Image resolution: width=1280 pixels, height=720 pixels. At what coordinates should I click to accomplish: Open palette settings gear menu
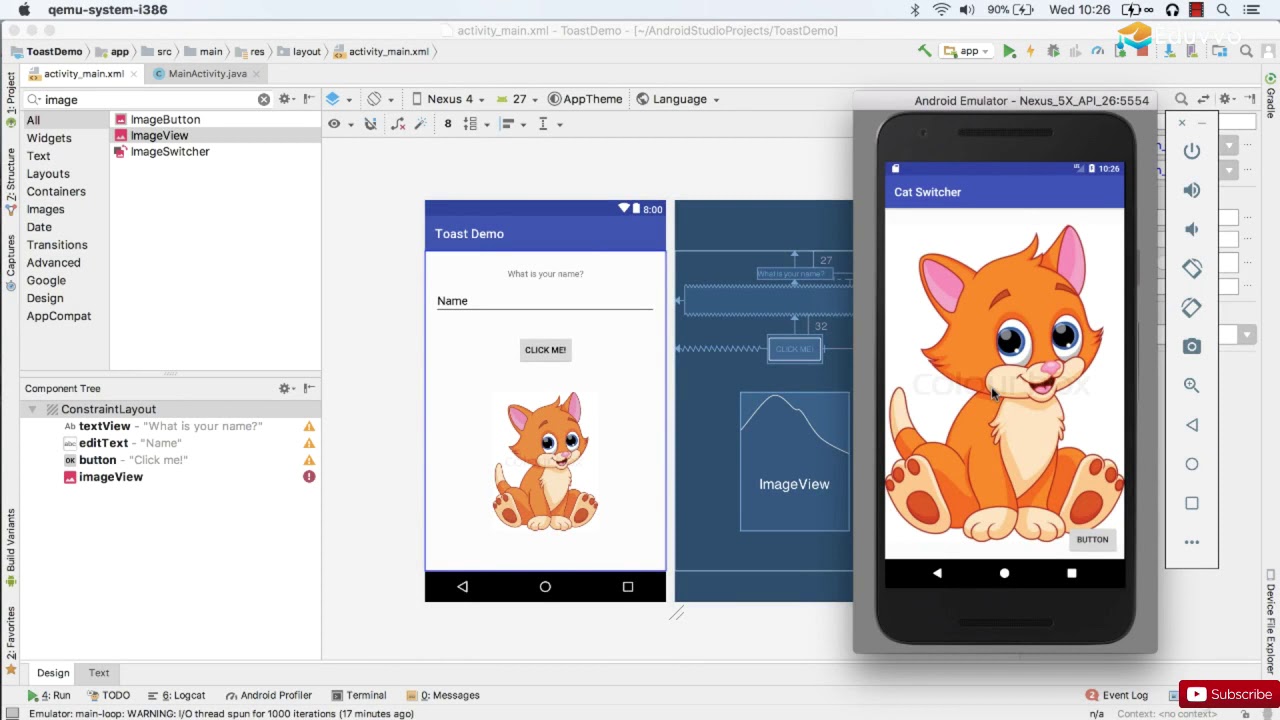[x=286, y=99]
